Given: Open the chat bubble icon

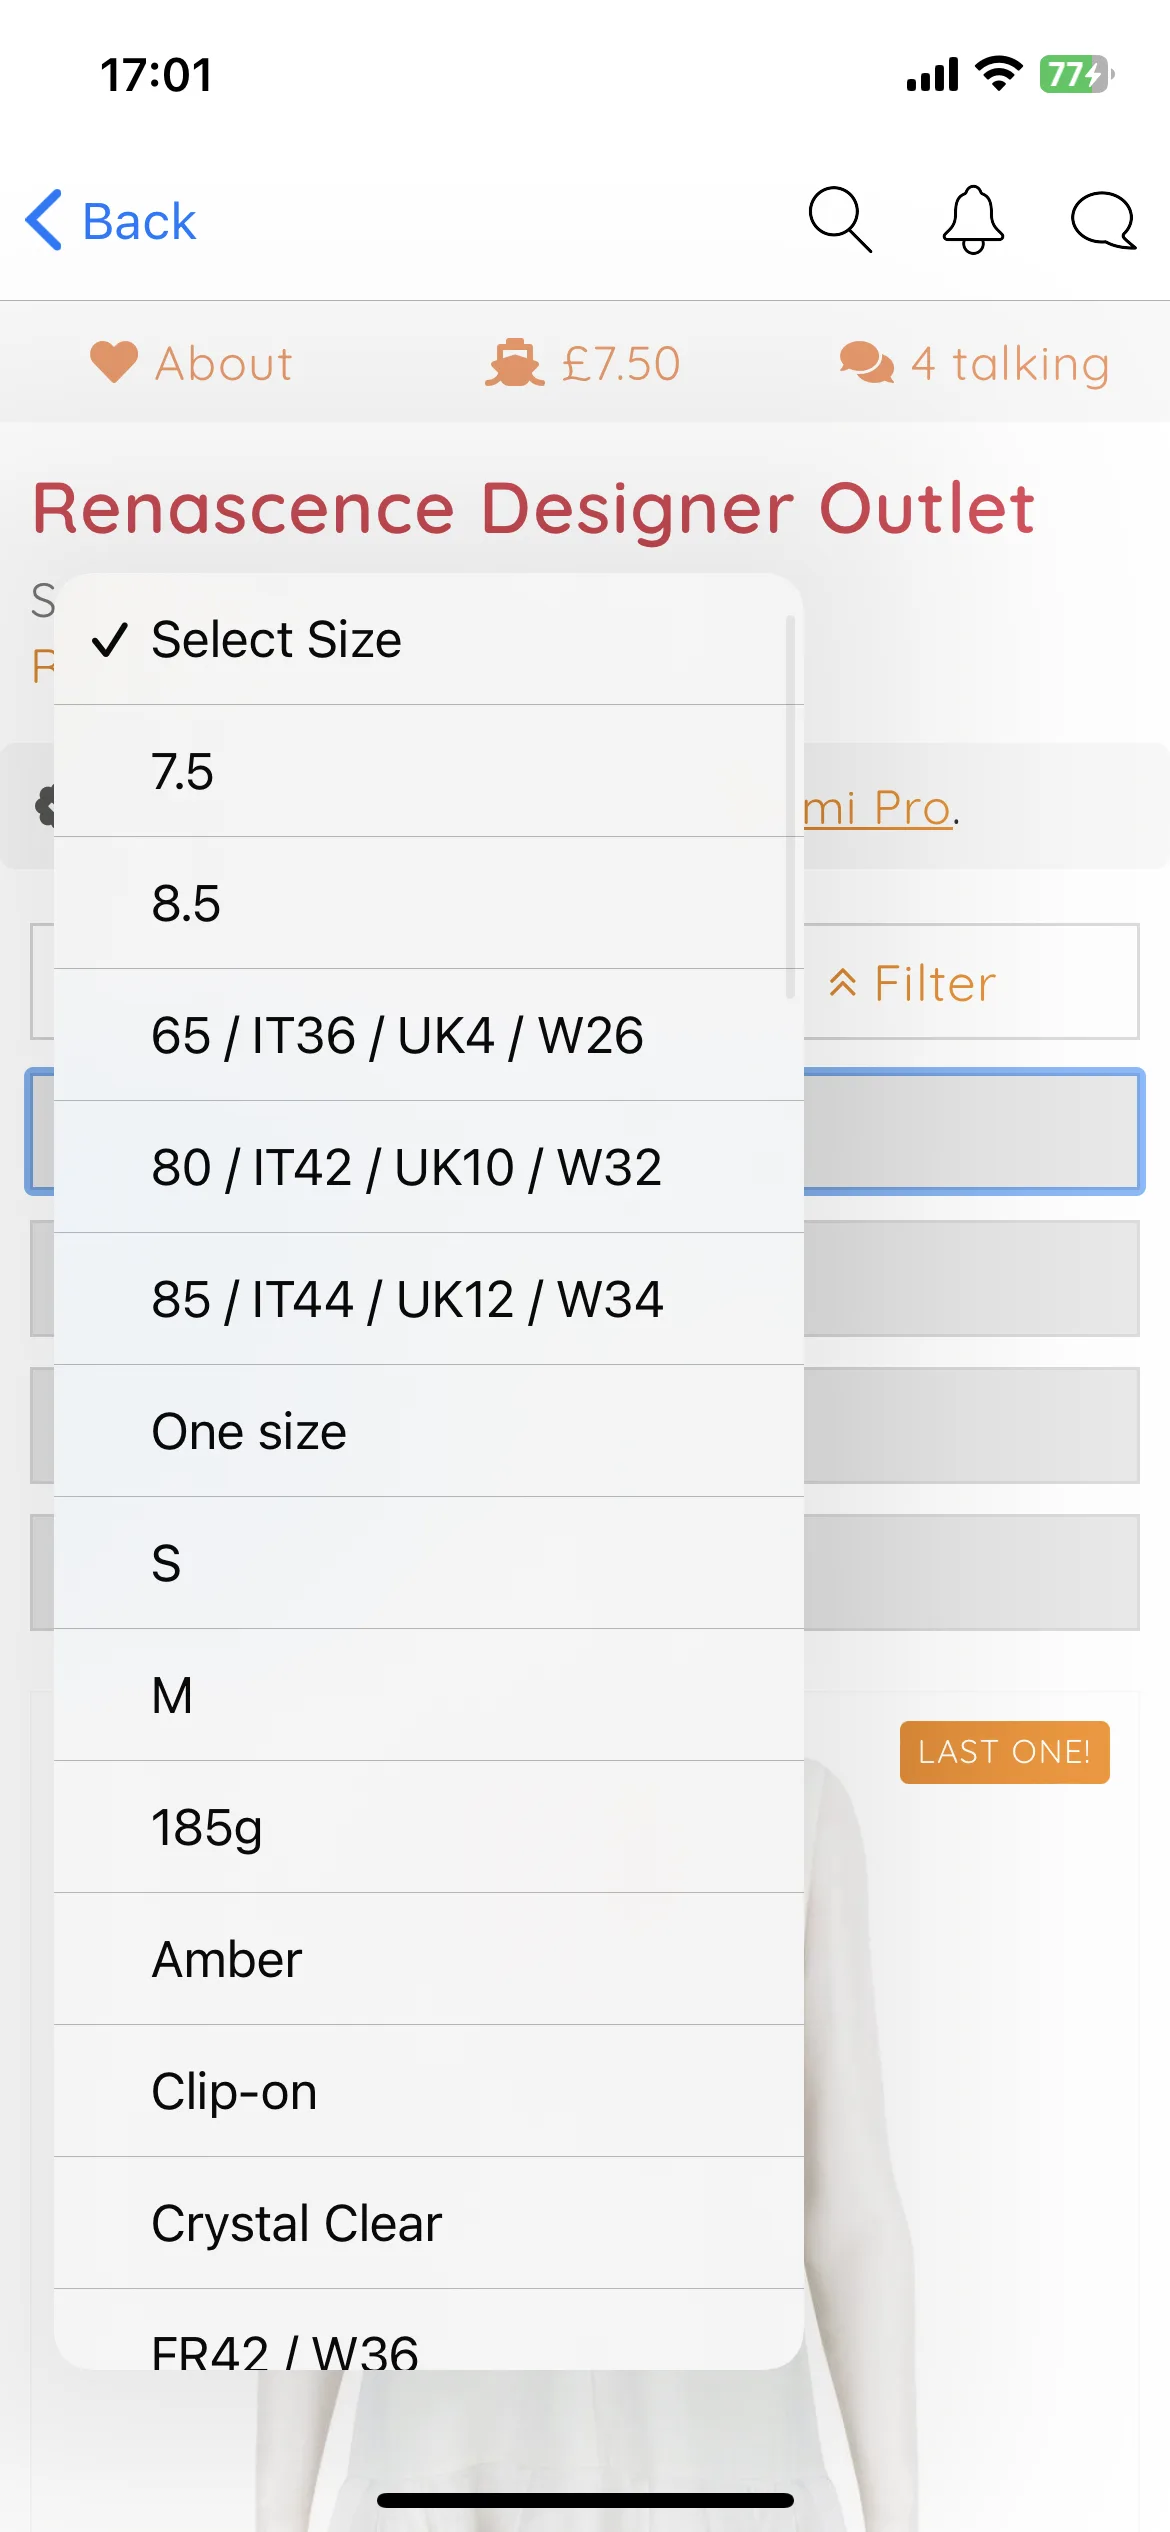Looking at the screenshot, I should [1103, 220].
